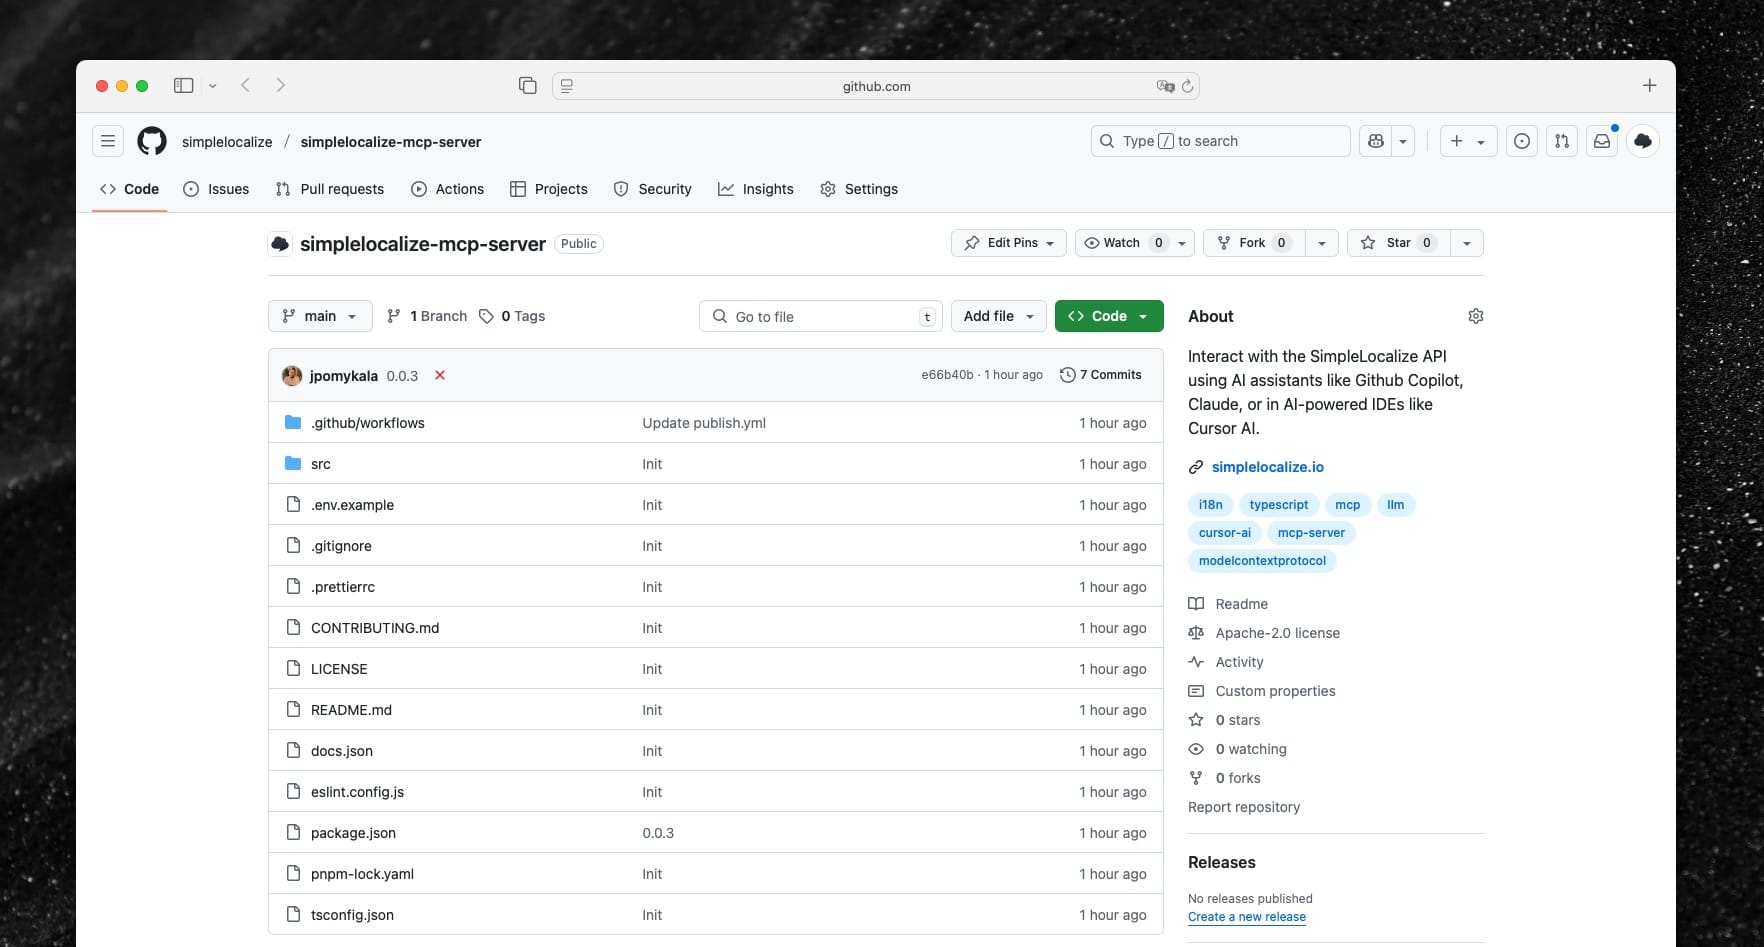Open the green Code dropdown button

[1109, 316]
